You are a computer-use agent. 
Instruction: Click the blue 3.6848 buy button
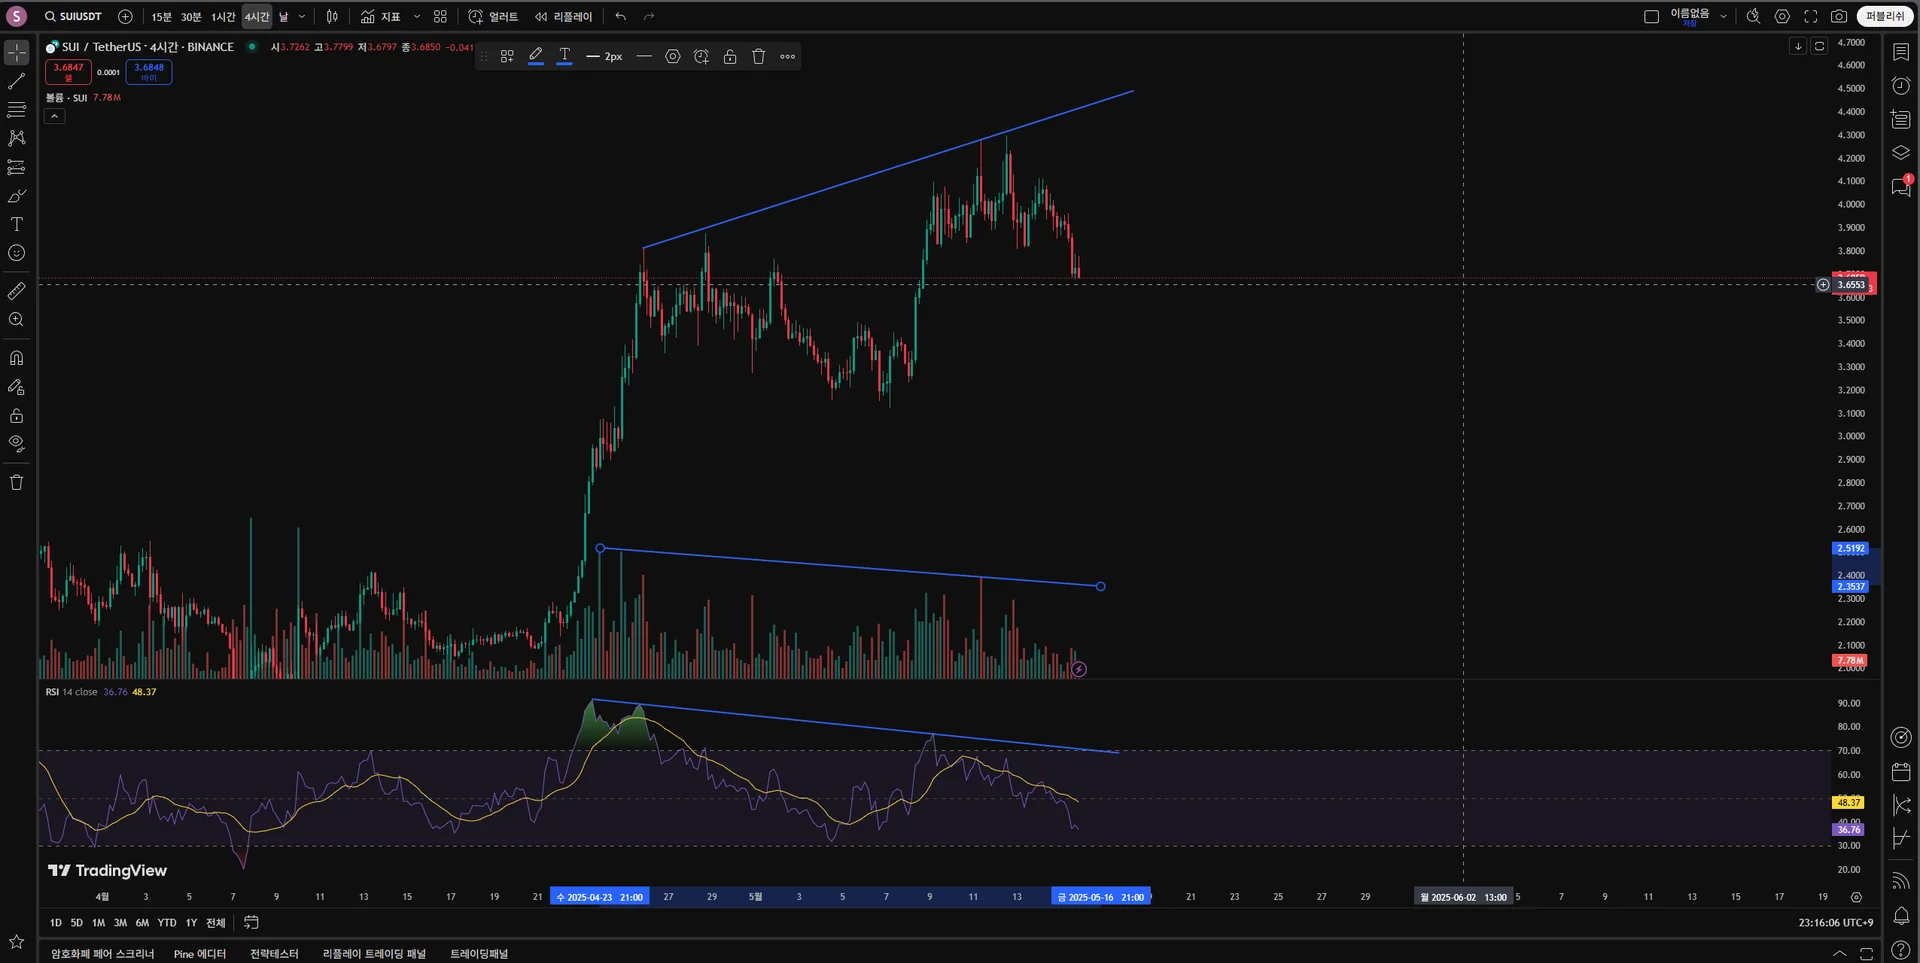[x=149, y=72]
